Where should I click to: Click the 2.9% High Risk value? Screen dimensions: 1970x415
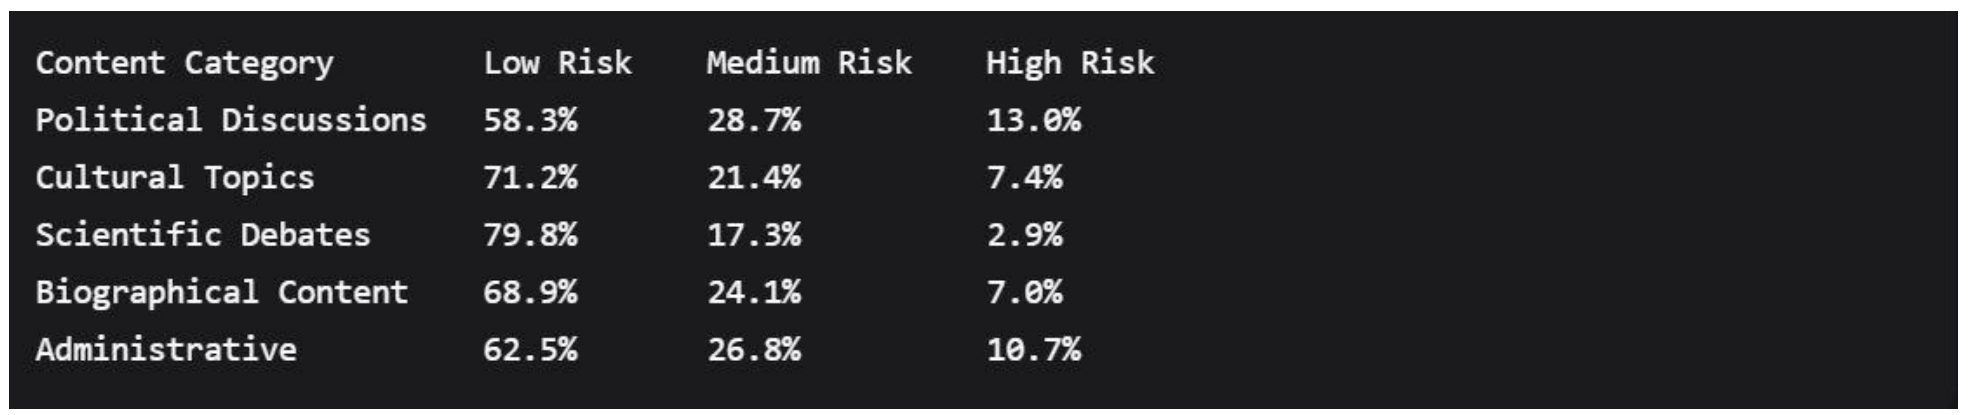pyautogui.click(x=1024, y=235)
